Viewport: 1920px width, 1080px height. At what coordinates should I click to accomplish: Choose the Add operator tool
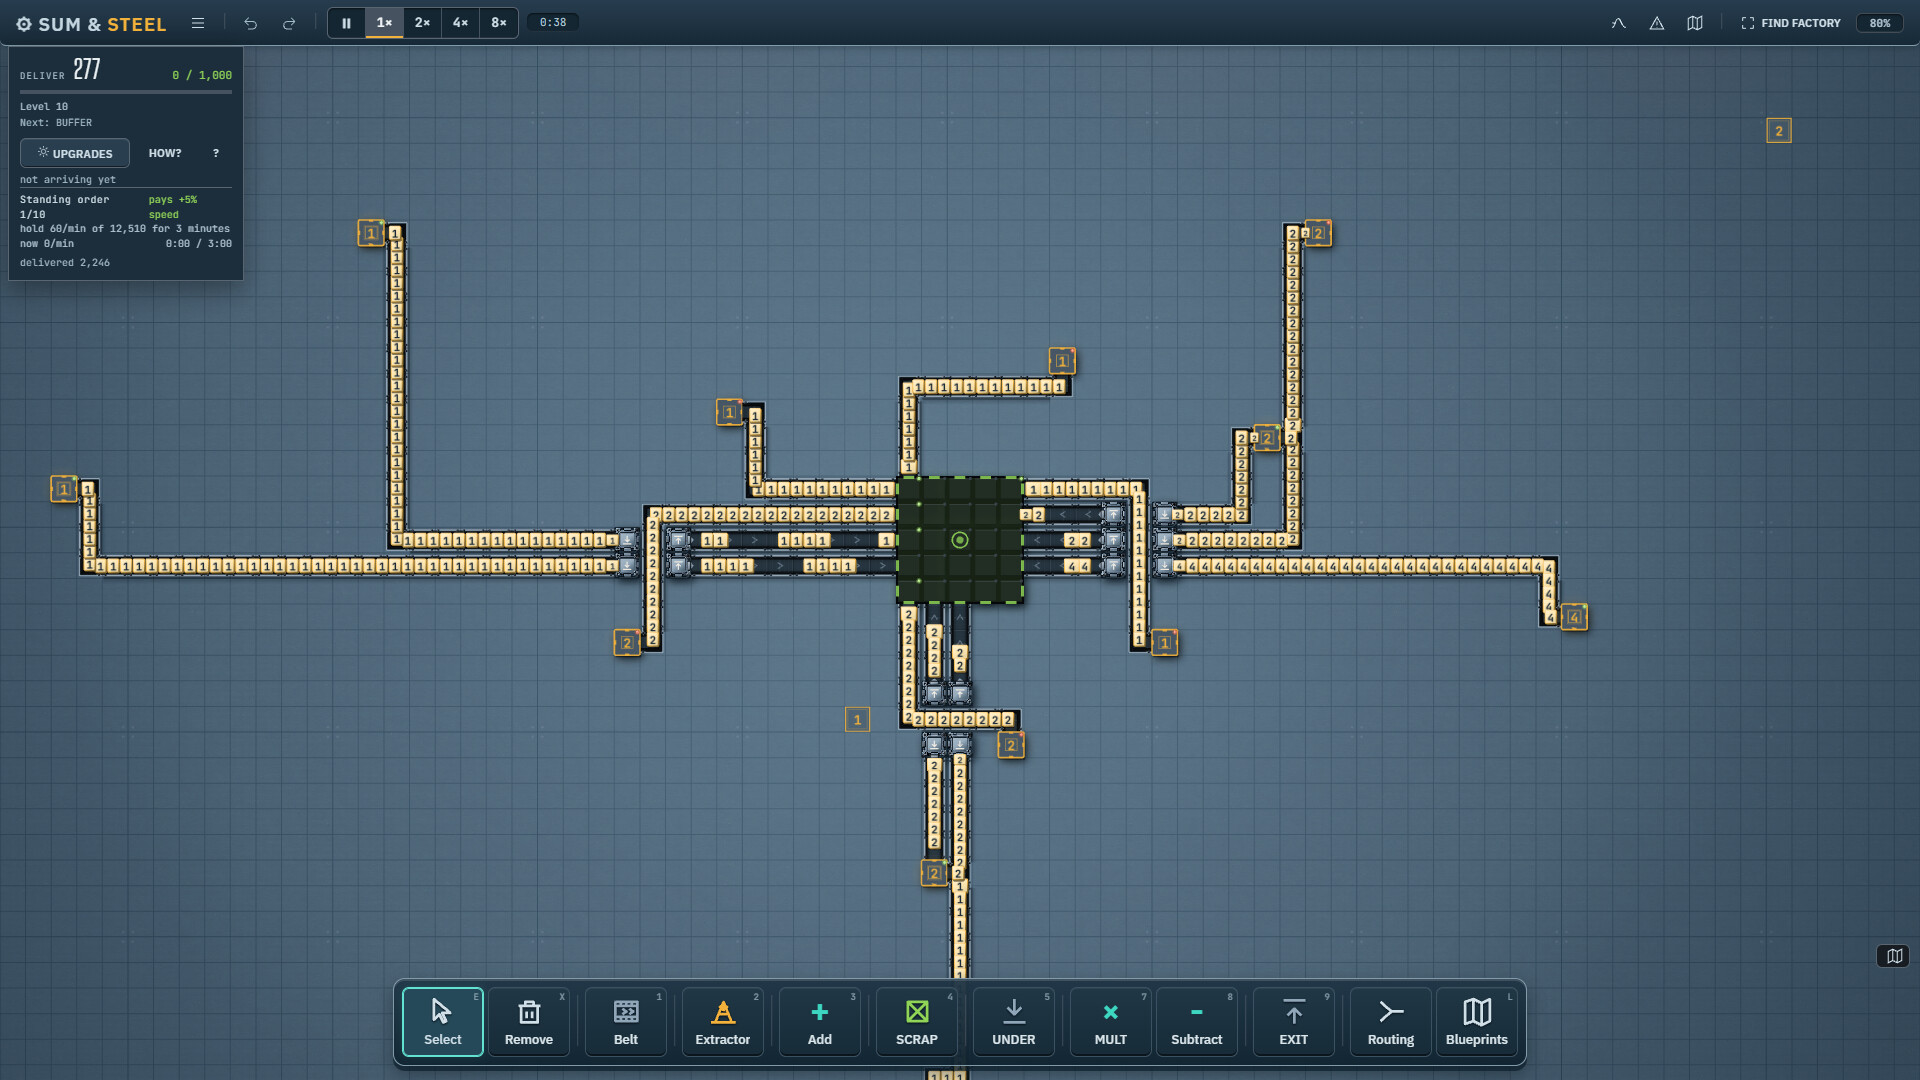pos(820,1022)
